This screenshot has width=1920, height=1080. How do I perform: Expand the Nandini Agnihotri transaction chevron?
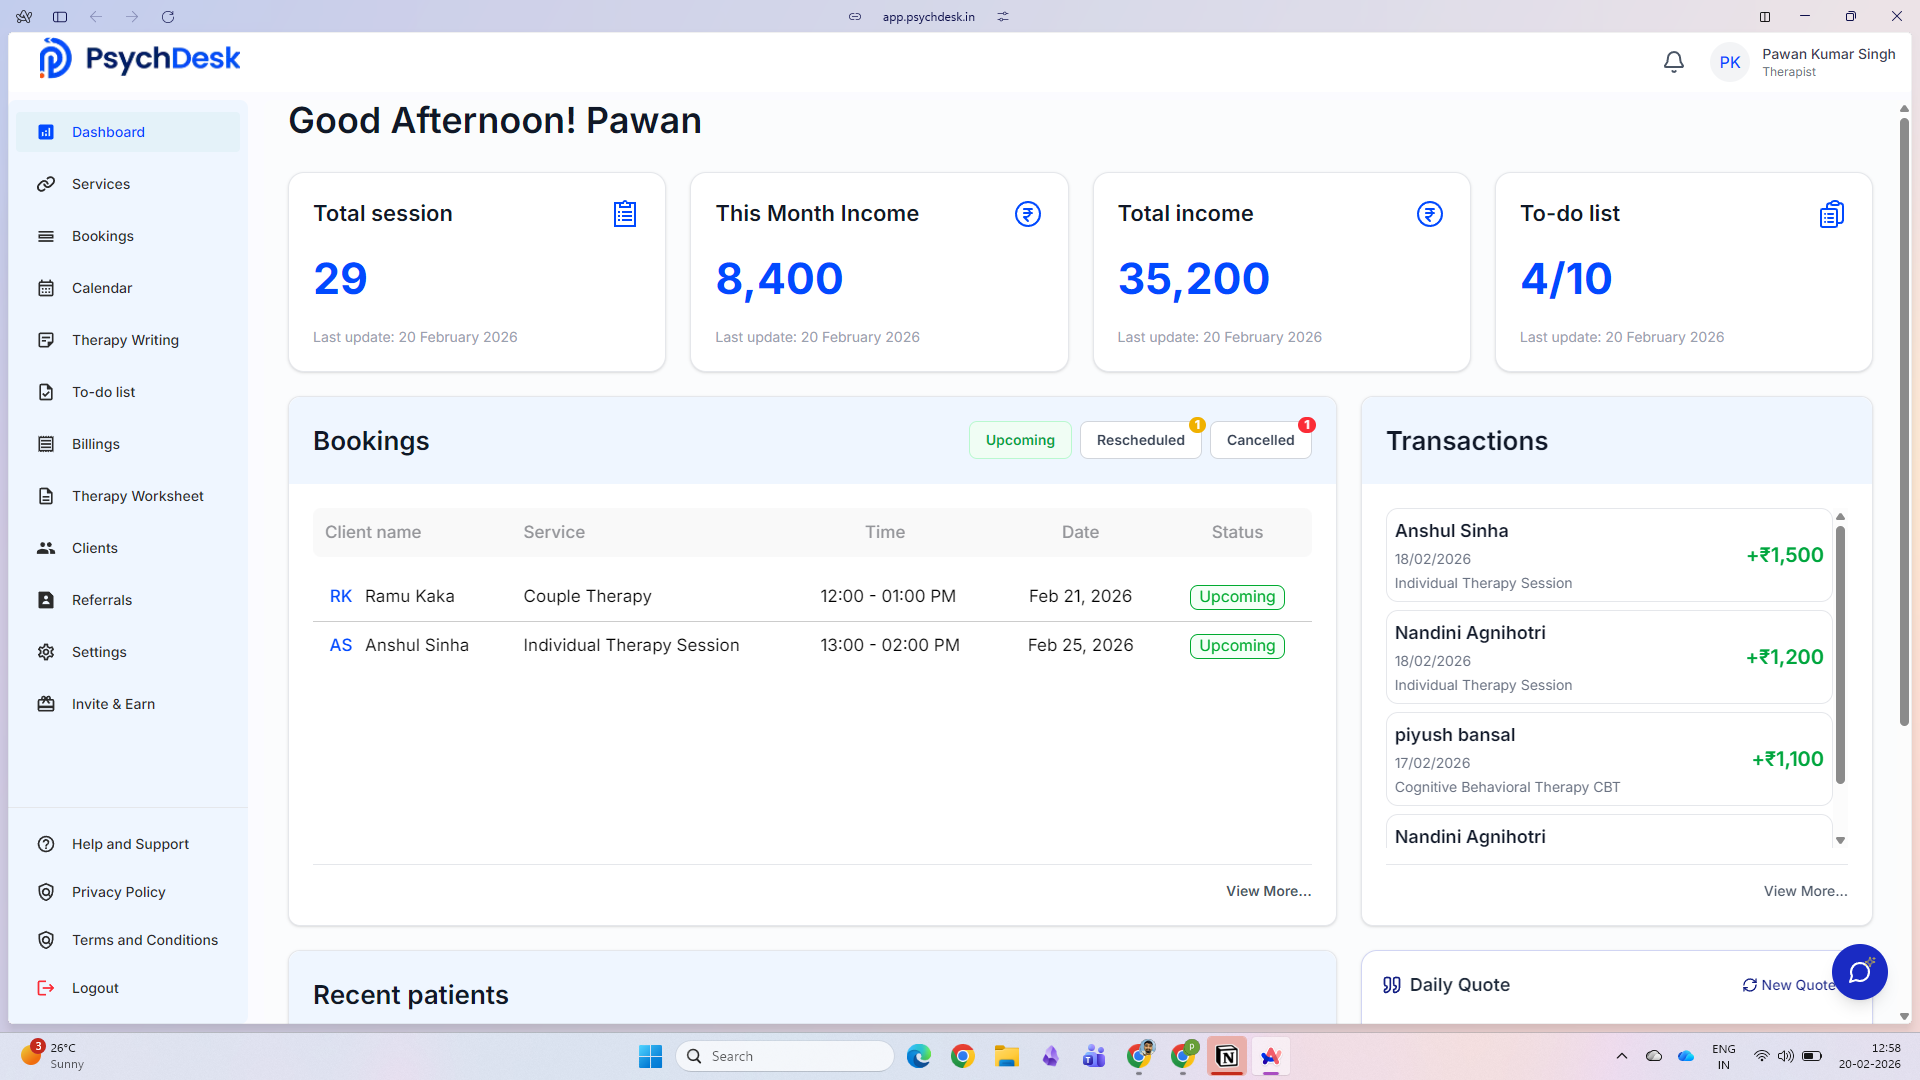click(1840, 840)
